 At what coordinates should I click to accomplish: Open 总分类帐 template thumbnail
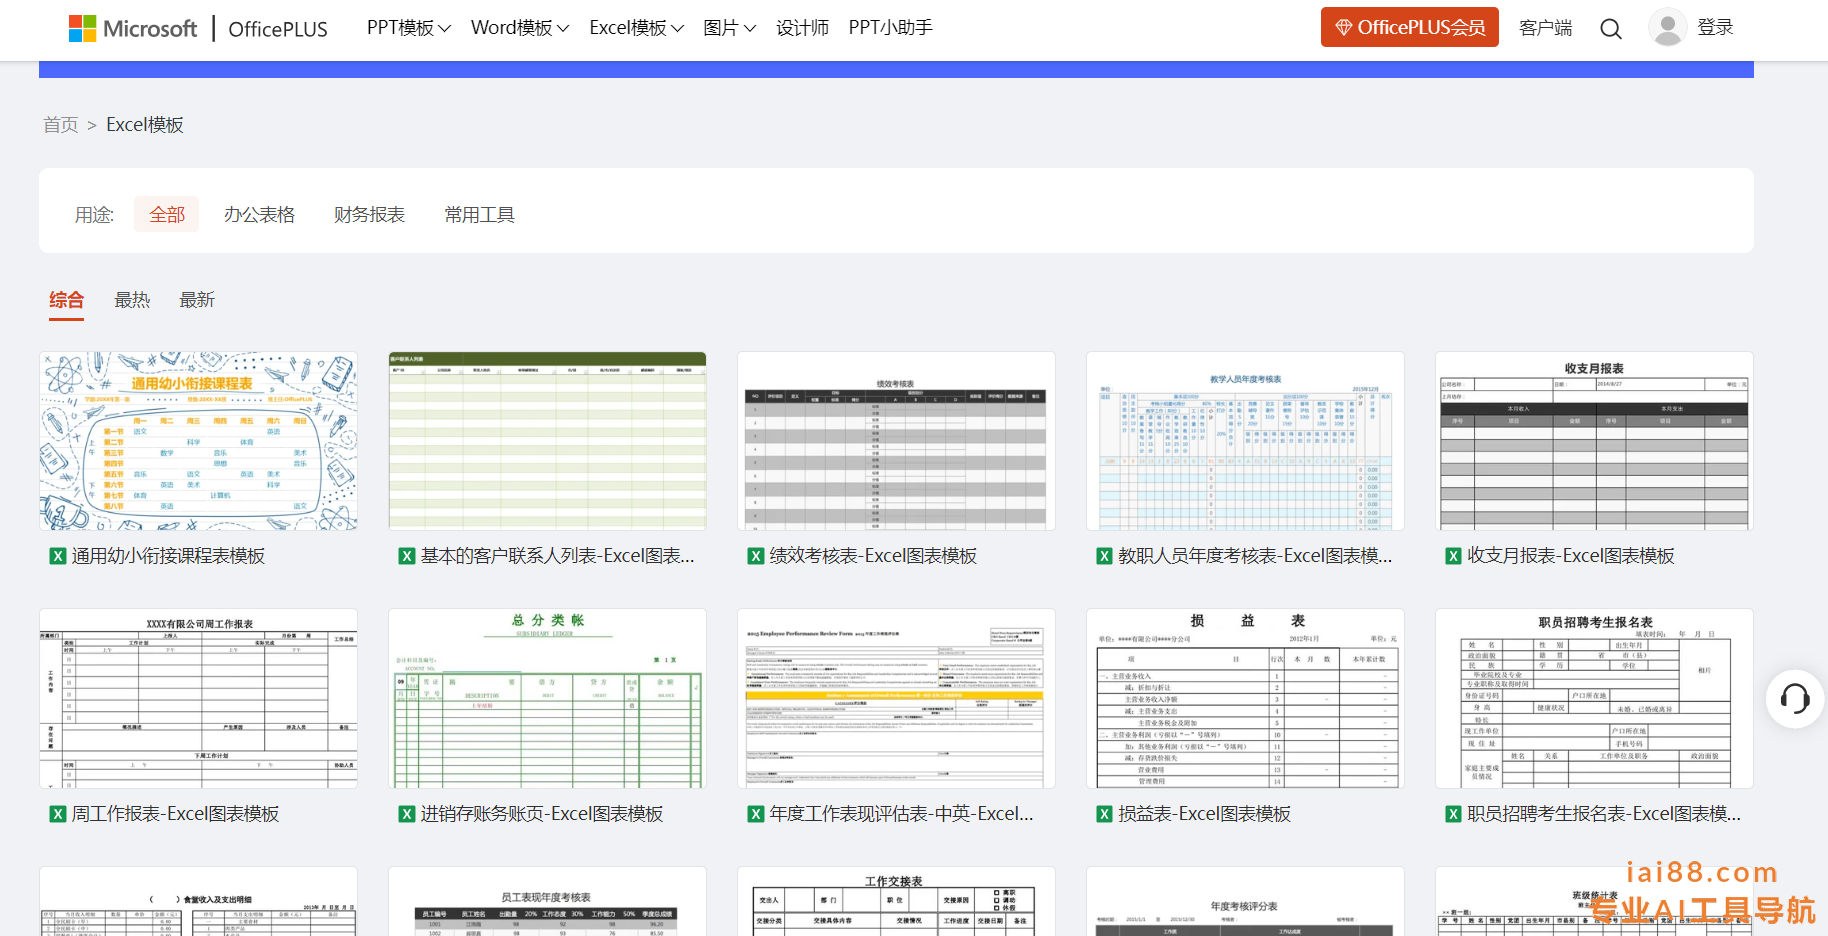[547, 699]
